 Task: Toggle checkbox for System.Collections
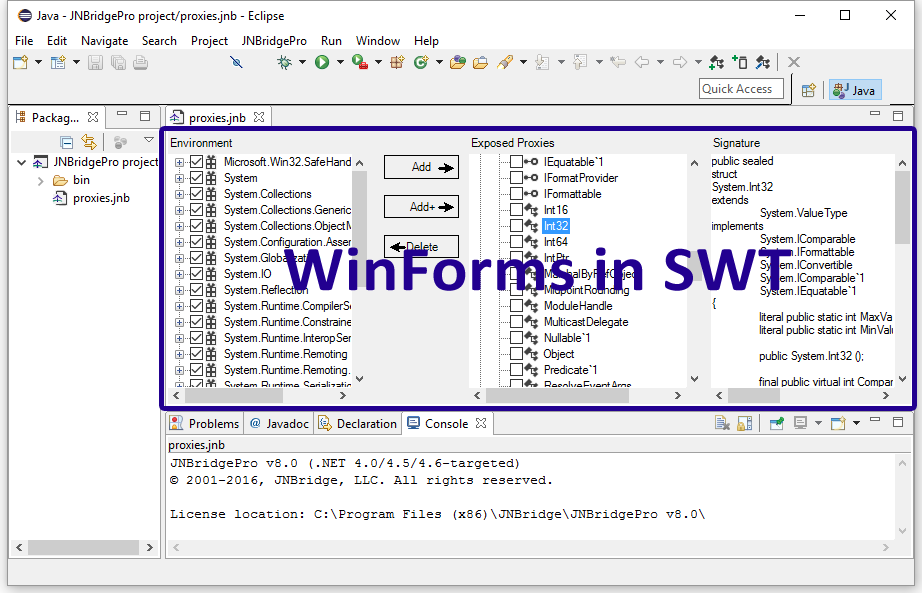coord(196,194)
